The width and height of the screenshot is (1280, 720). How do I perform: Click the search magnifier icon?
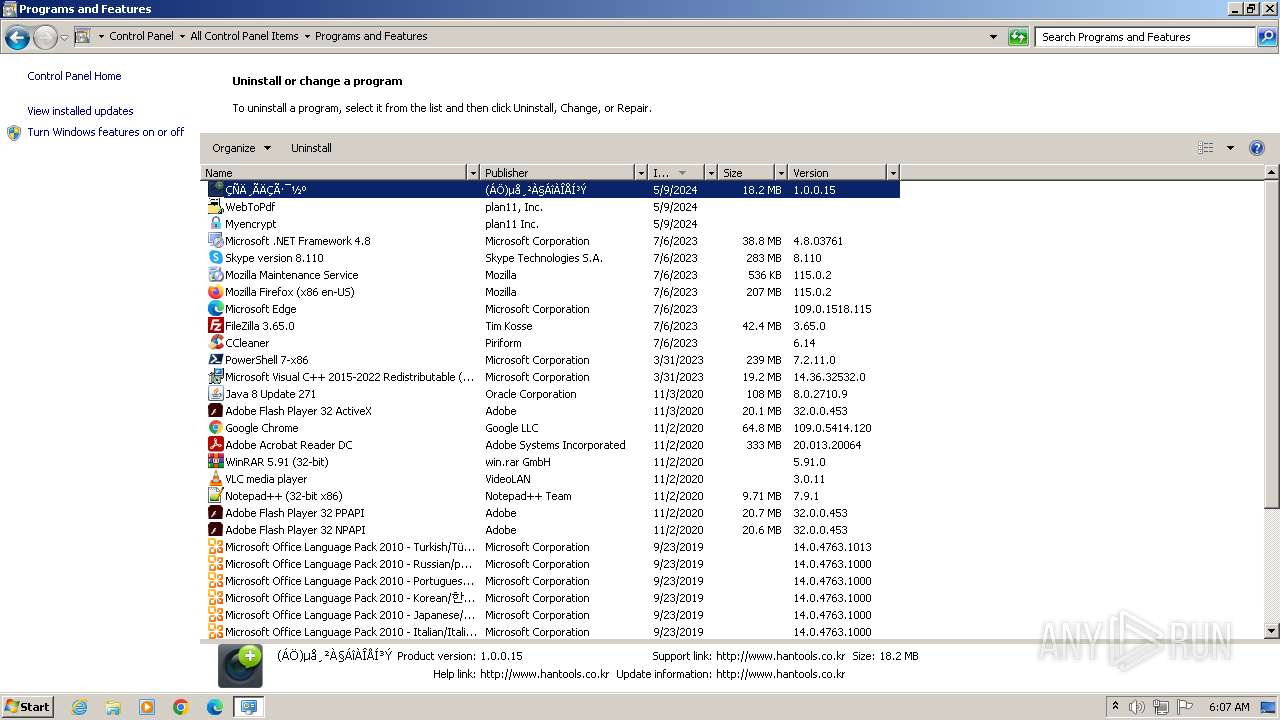(x=1267, y=37)
